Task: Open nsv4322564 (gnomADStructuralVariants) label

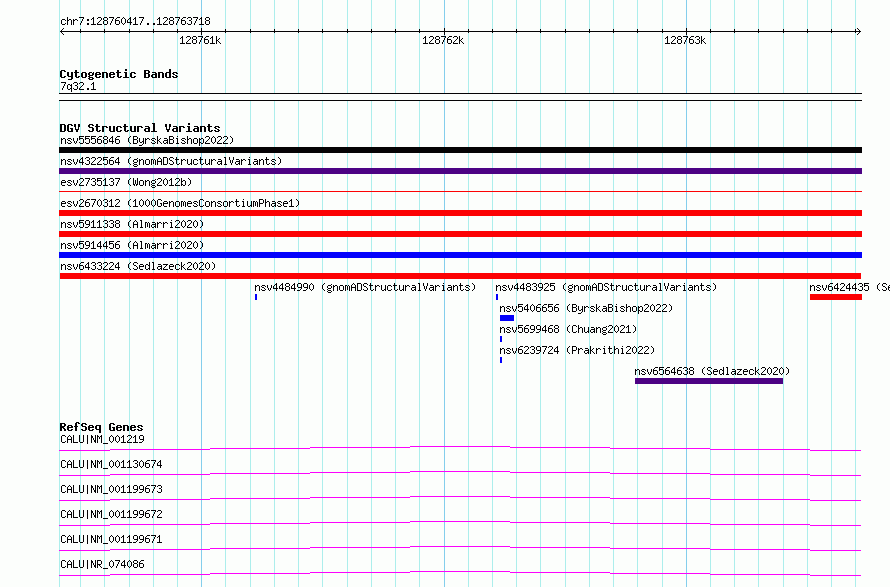Action: point(171,161)
